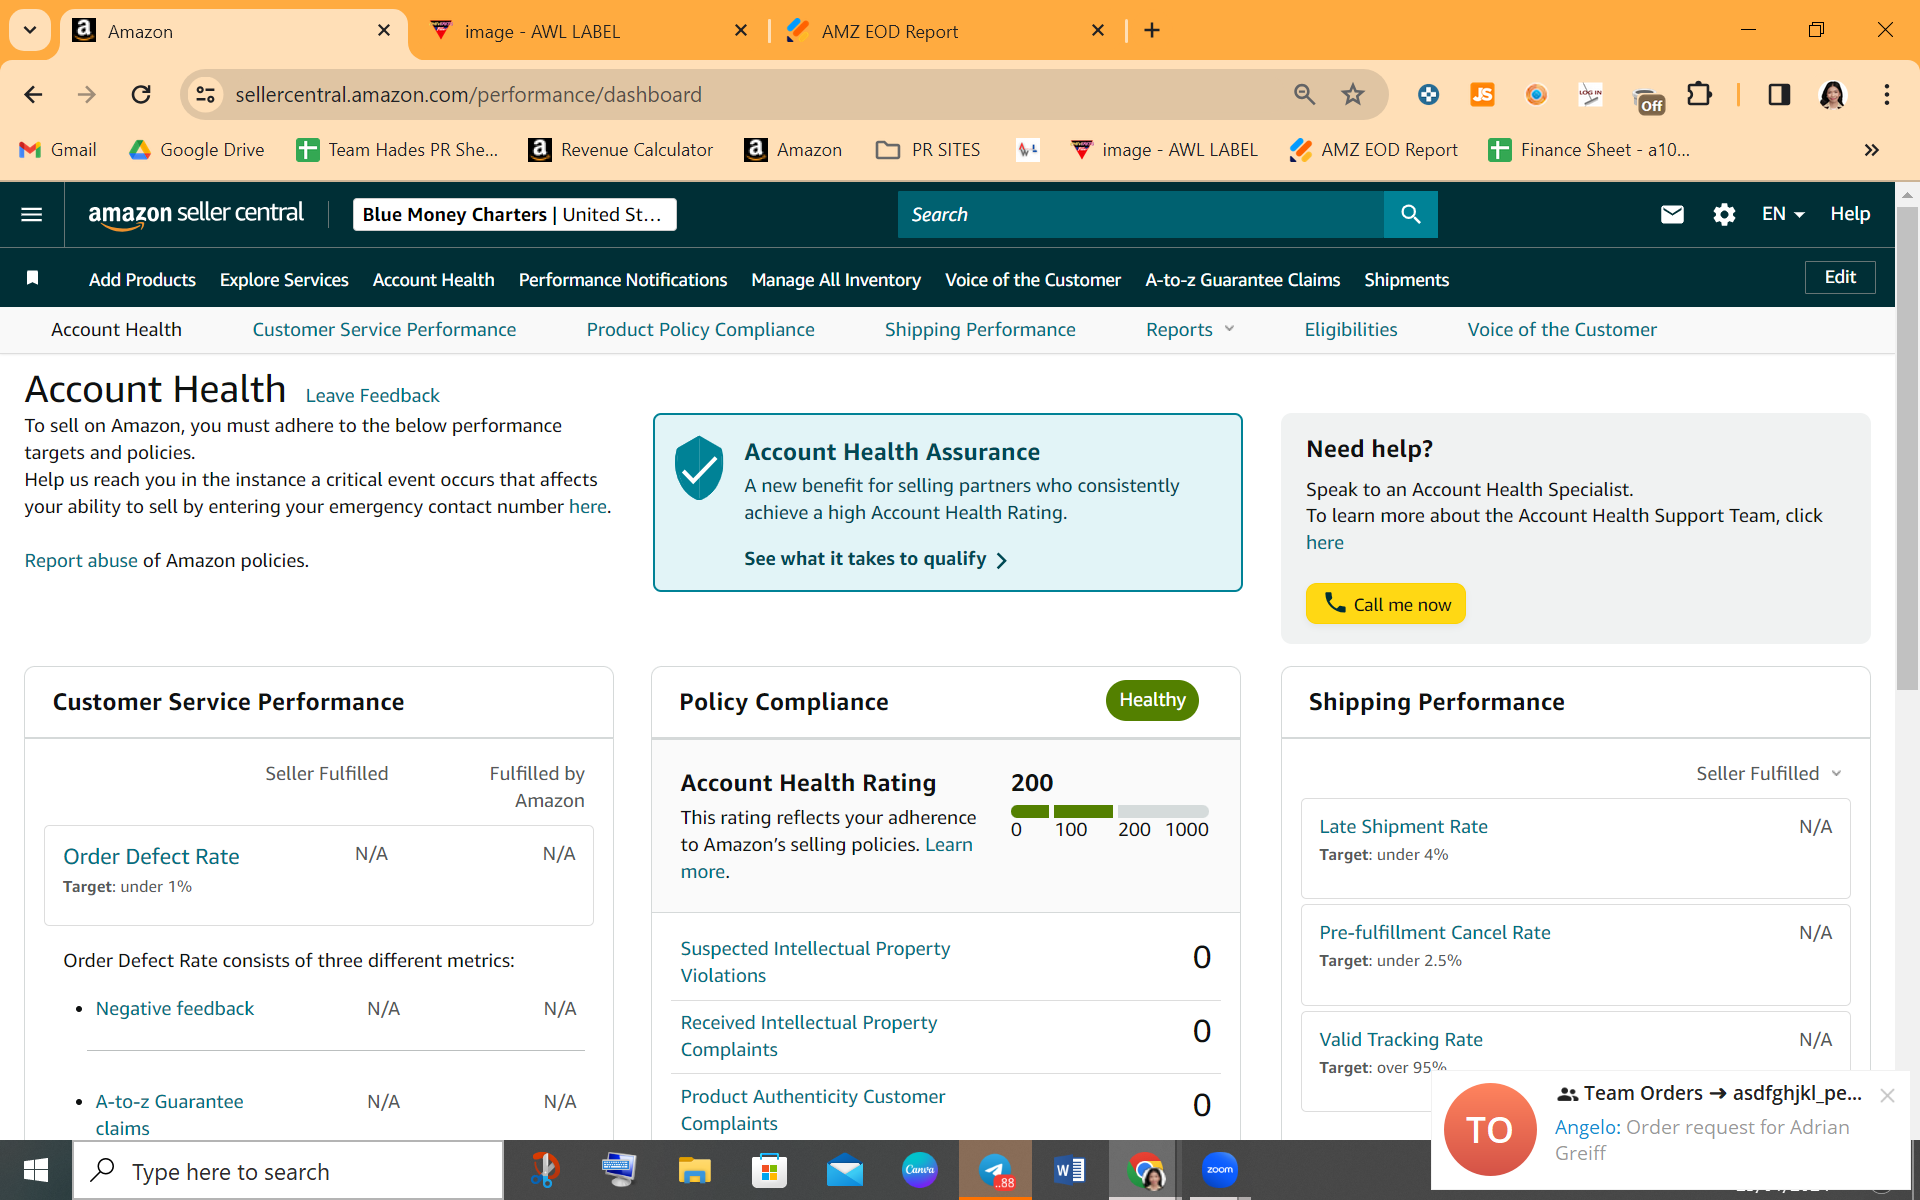The width and height of the screenshot is (1920, 1200).
Task: Open the Seller Central messages envelope
Action: 1672,214
